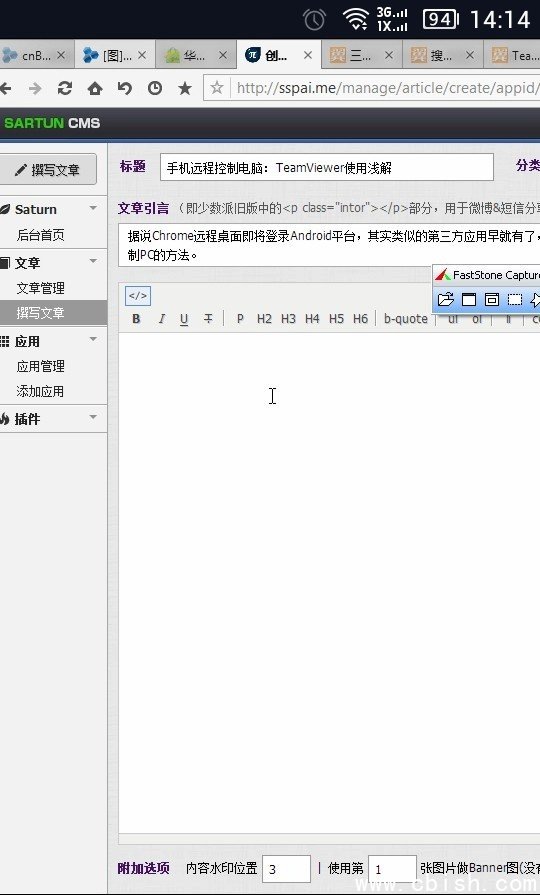Apply underline with the U button

click(184, 319)
